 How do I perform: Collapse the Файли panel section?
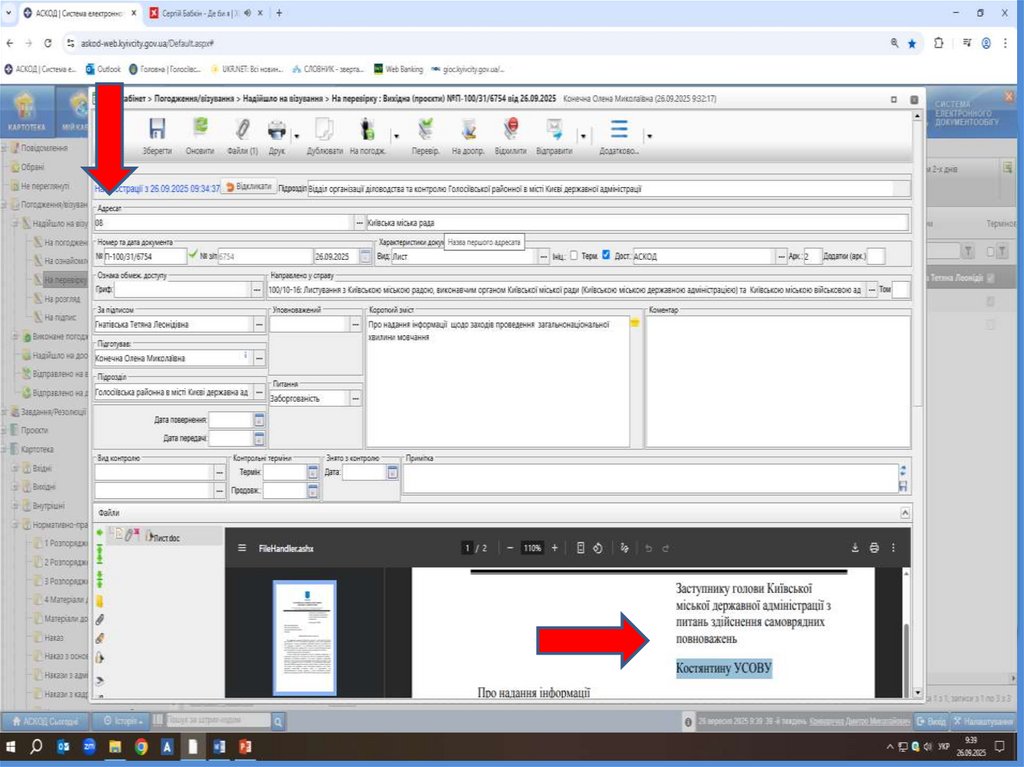click(x=905, y=512)
